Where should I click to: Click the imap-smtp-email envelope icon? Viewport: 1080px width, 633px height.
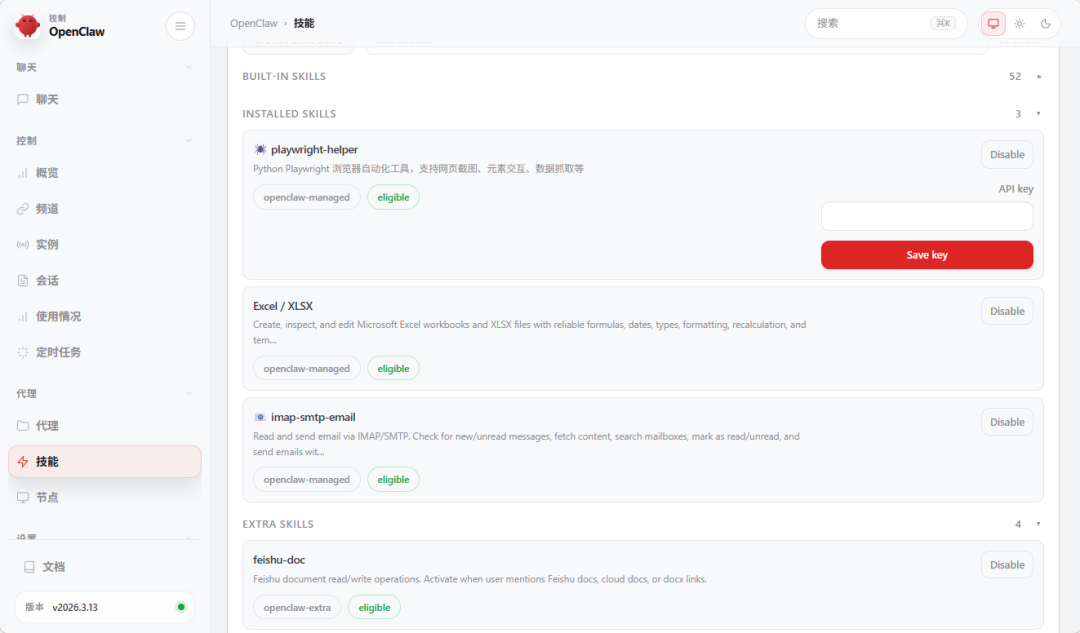[x=260, y=417]
